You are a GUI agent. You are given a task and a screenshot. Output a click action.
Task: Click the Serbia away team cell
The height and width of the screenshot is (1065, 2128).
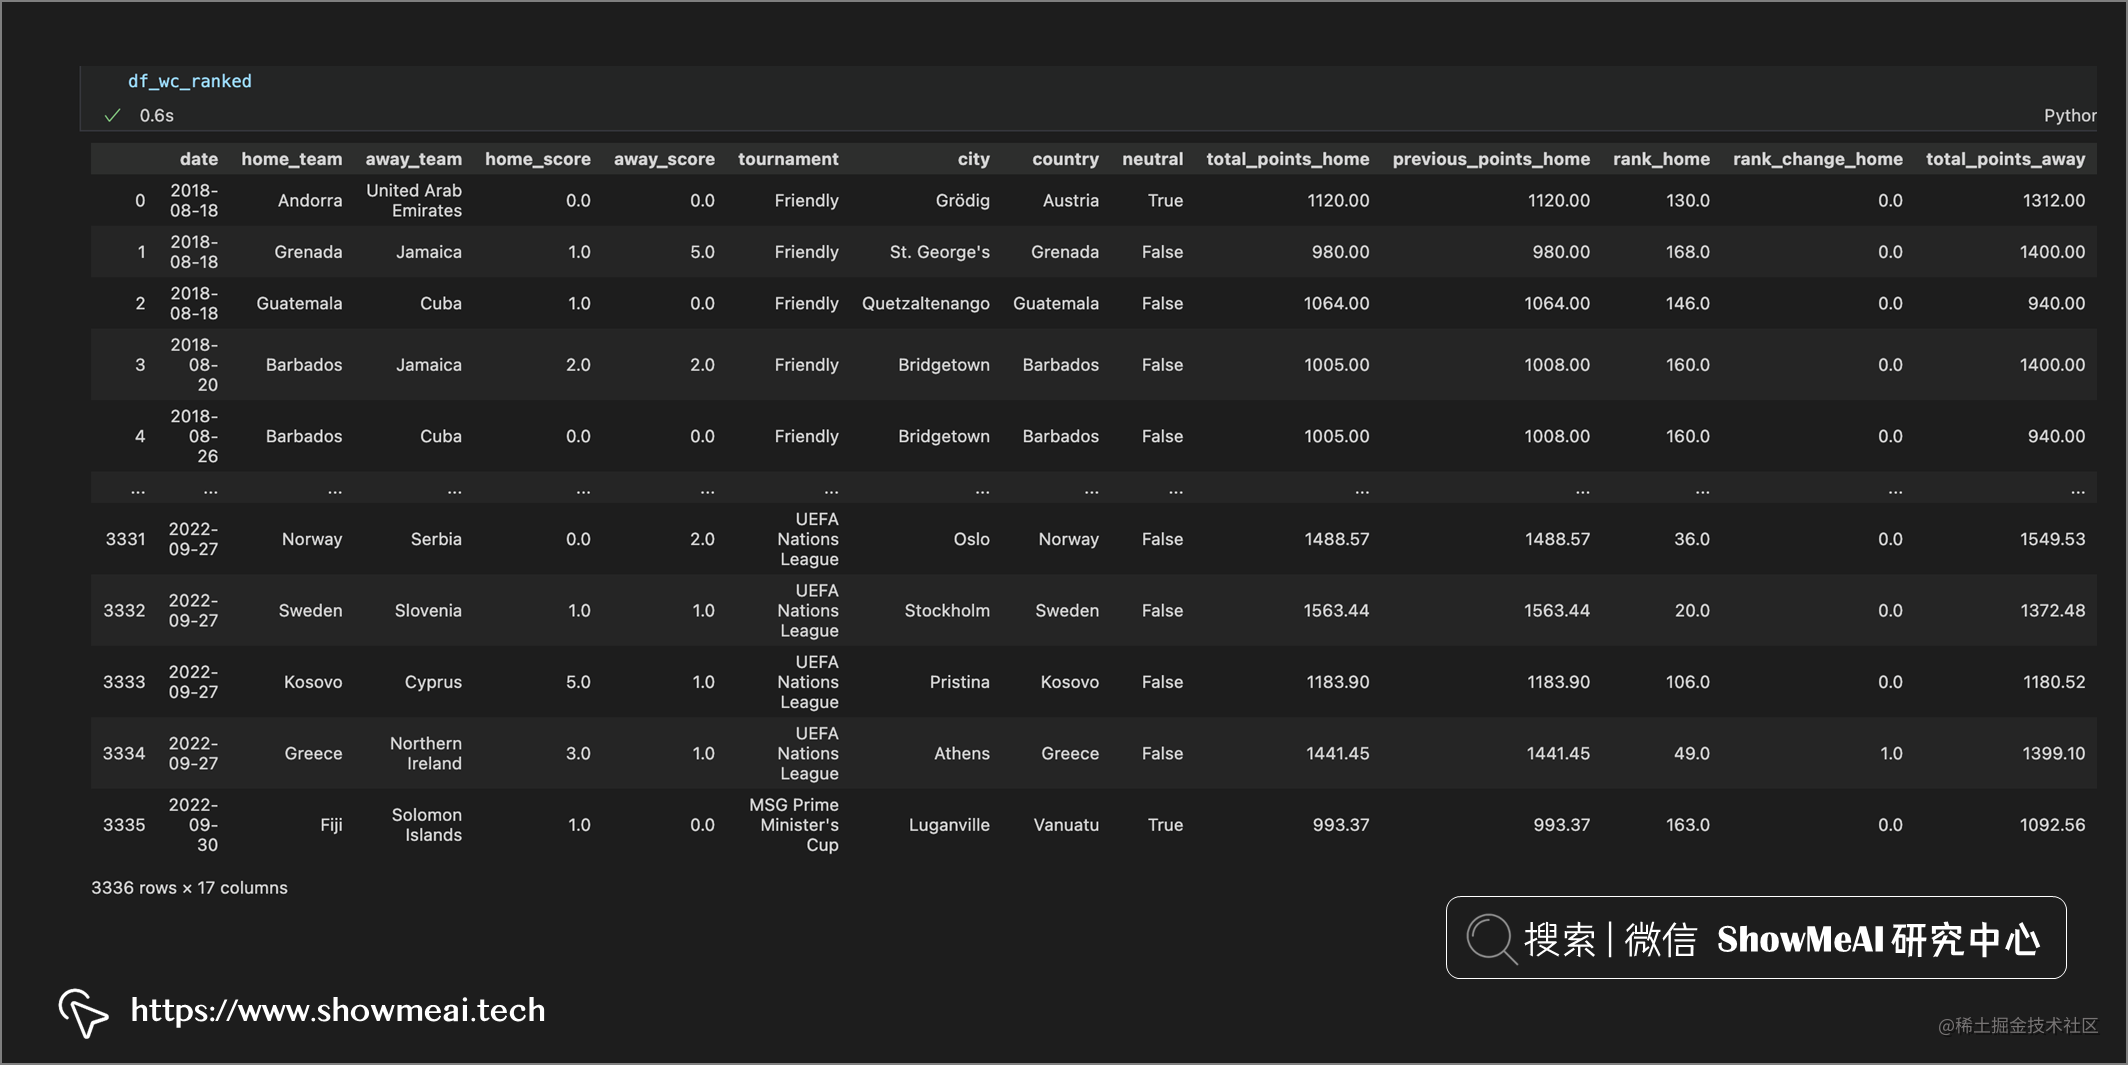(436, 539)
